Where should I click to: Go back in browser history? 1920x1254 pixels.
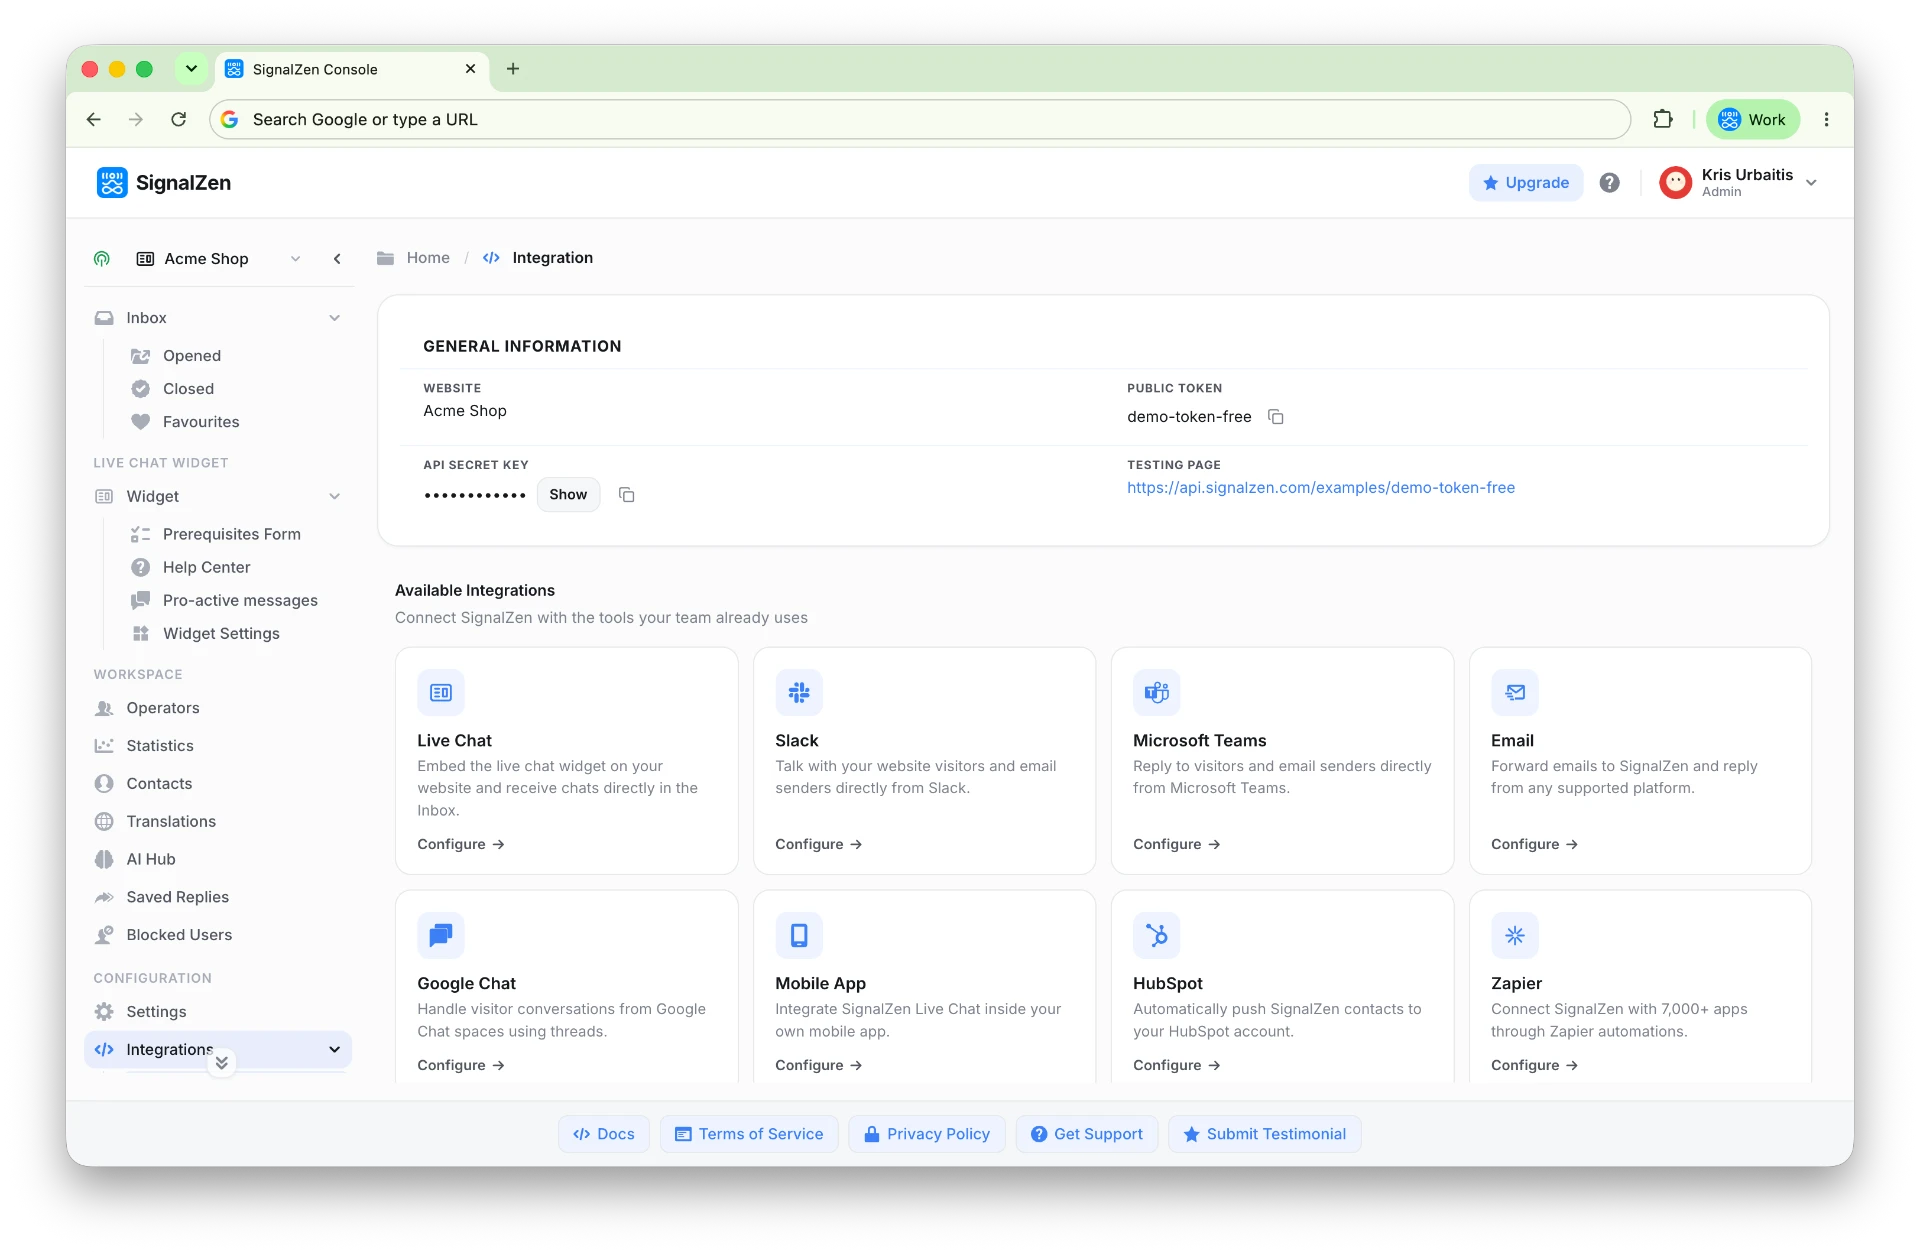pyautogui.click(x=94, y=119)
